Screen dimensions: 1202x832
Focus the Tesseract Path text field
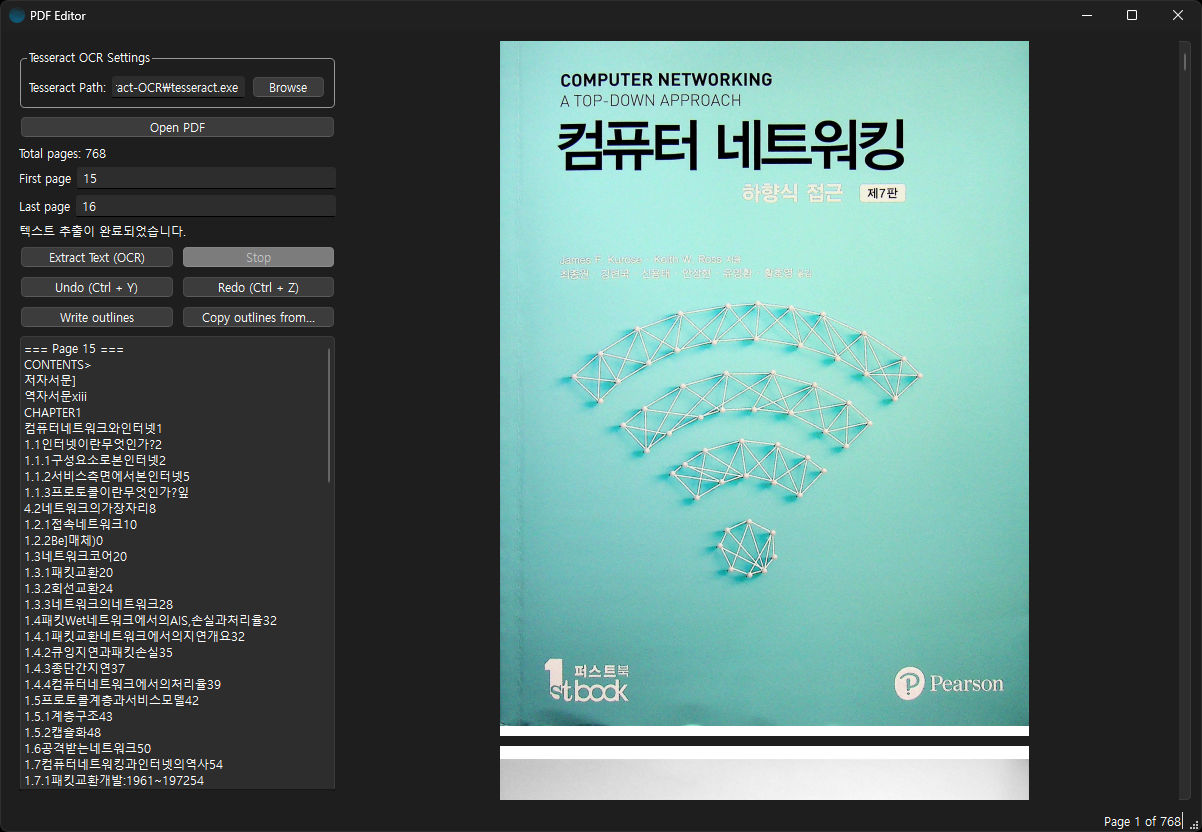[178, 87]
